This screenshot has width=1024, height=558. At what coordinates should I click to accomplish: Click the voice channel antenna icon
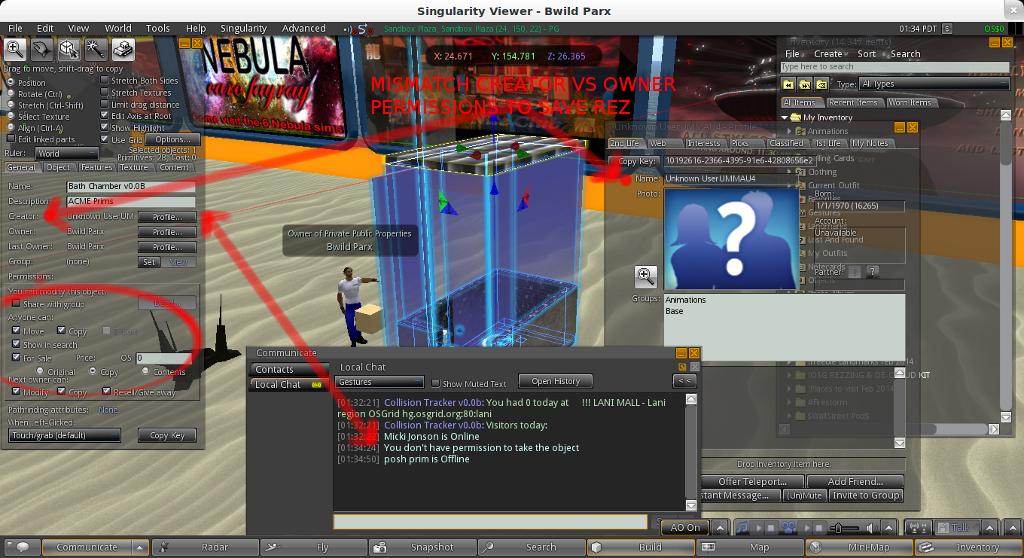pyautogui.click(x=918, y=528)
